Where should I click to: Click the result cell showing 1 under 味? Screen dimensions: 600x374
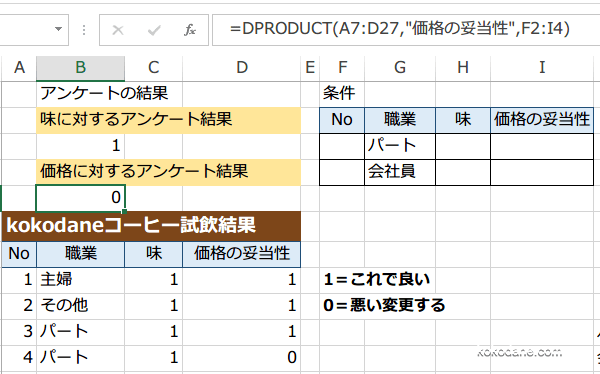click(x=80, y=146)
